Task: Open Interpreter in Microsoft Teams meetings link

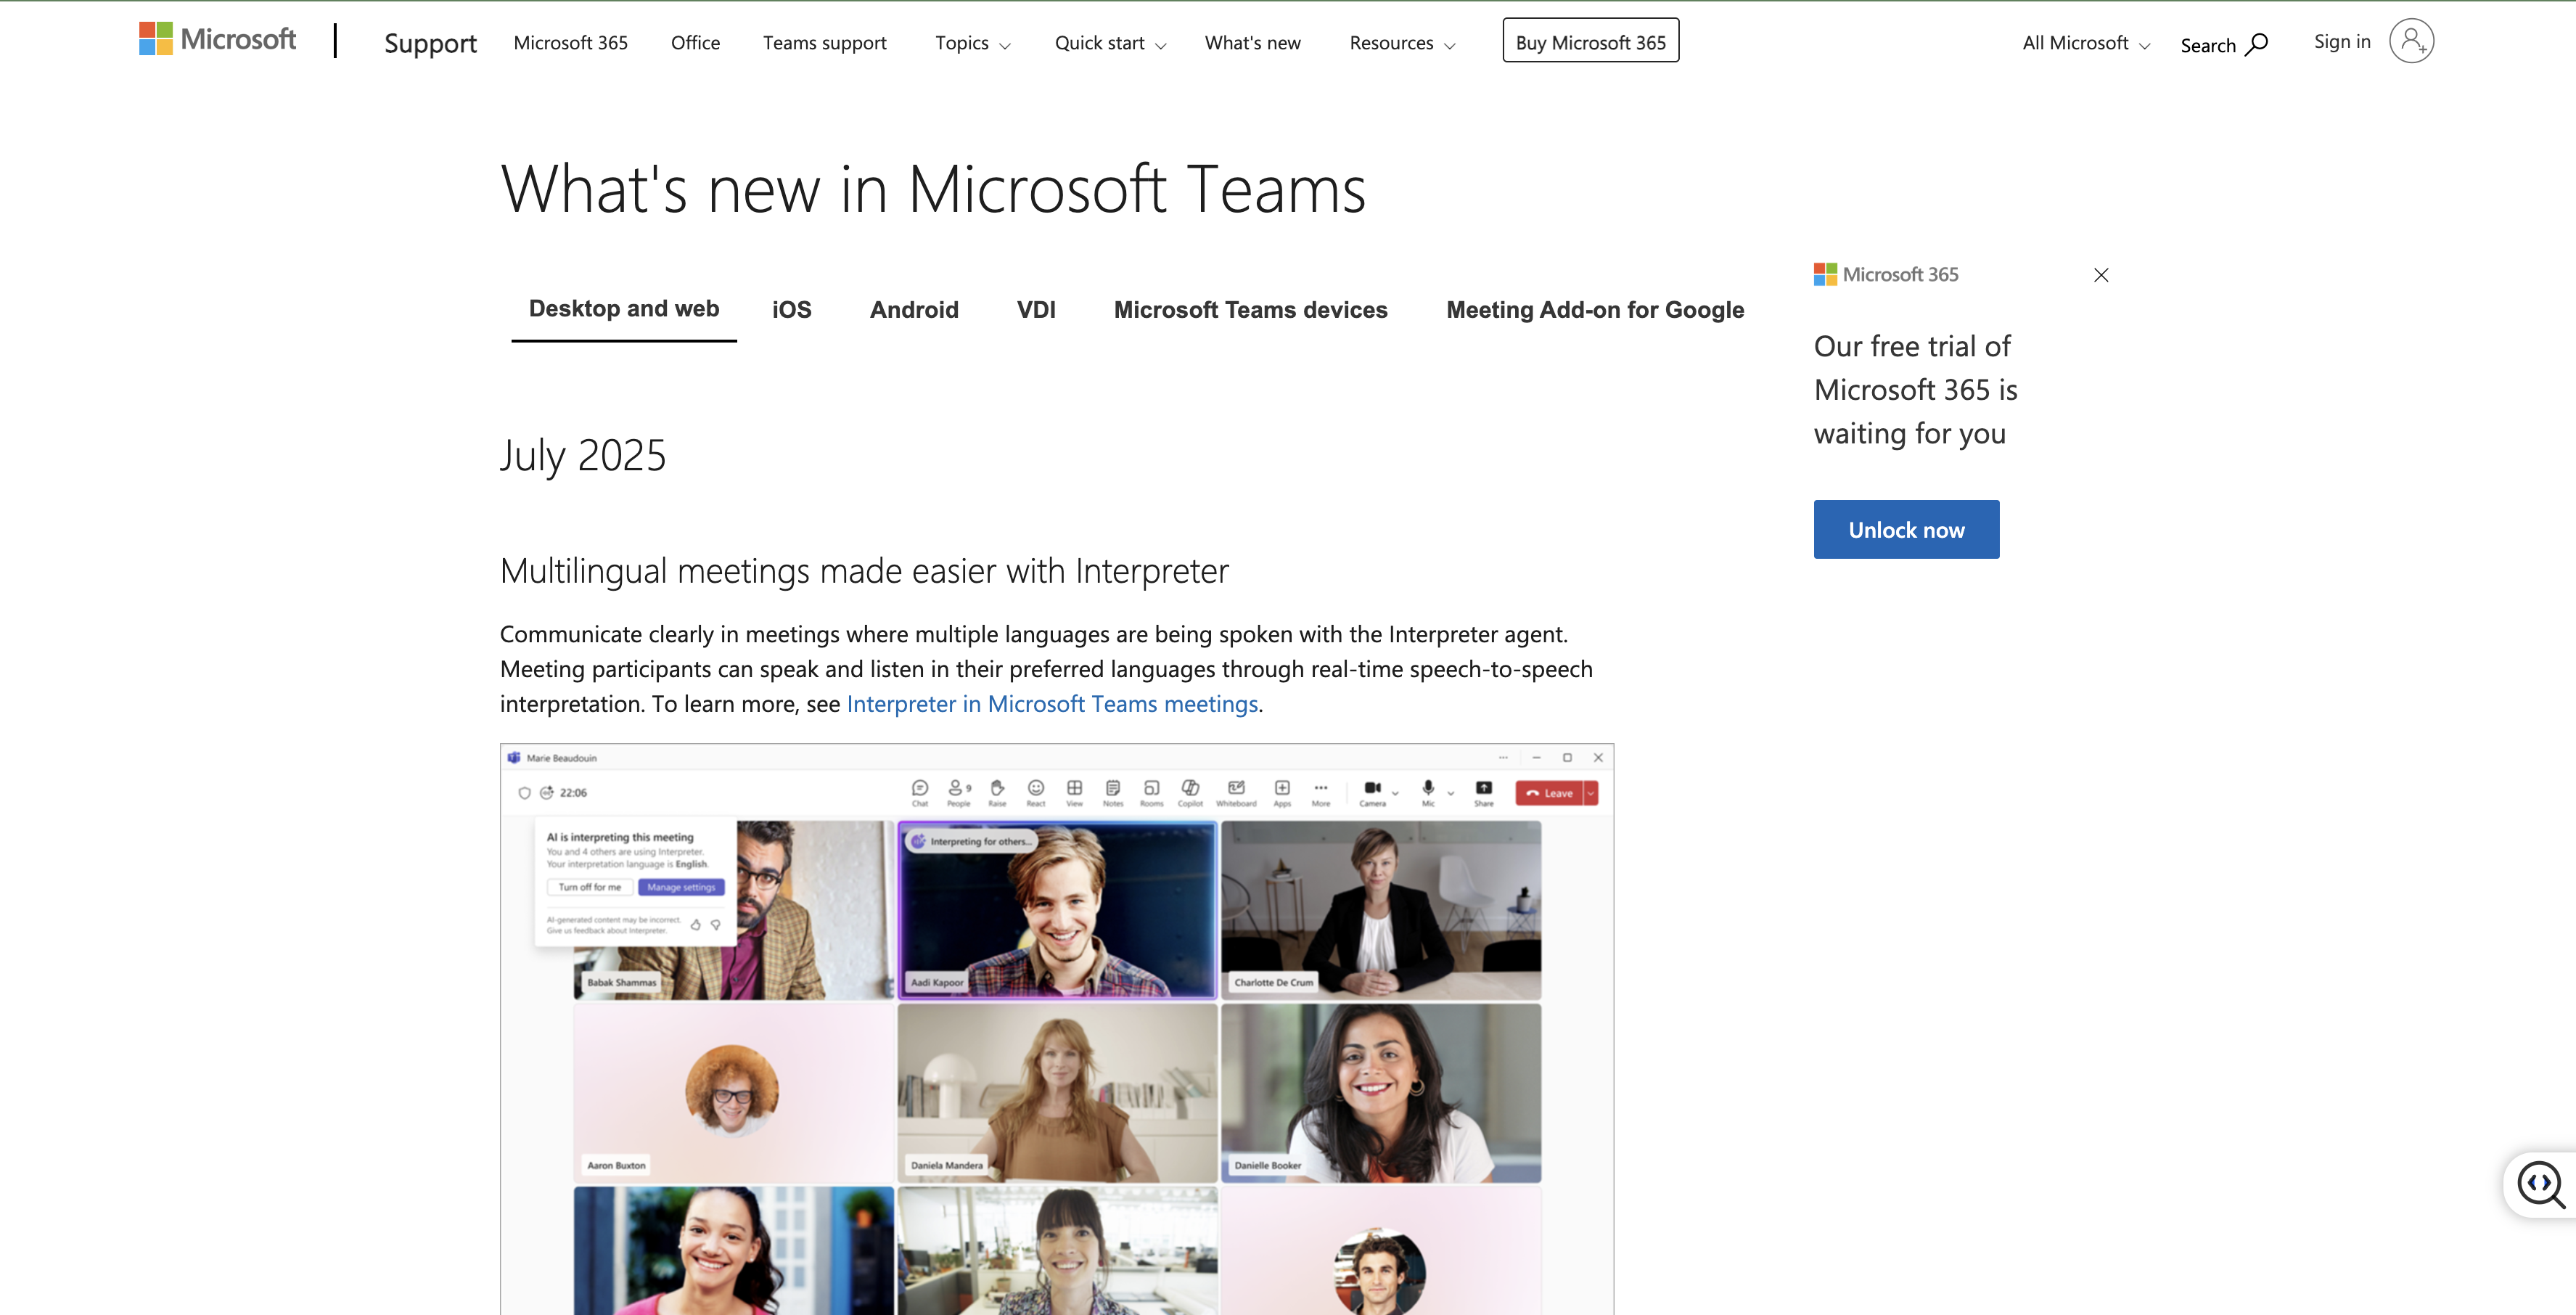Action: 1052,704
